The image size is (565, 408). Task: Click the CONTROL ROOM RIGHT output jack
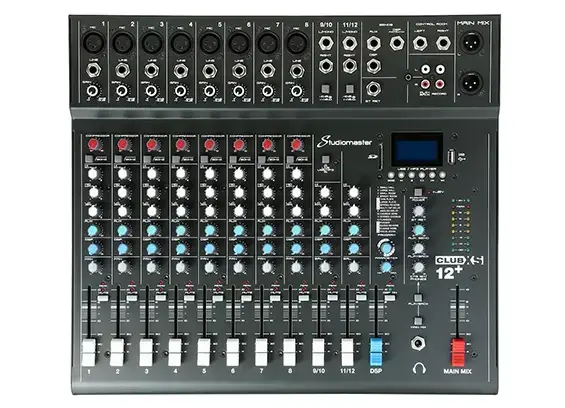tap(443, 43)
